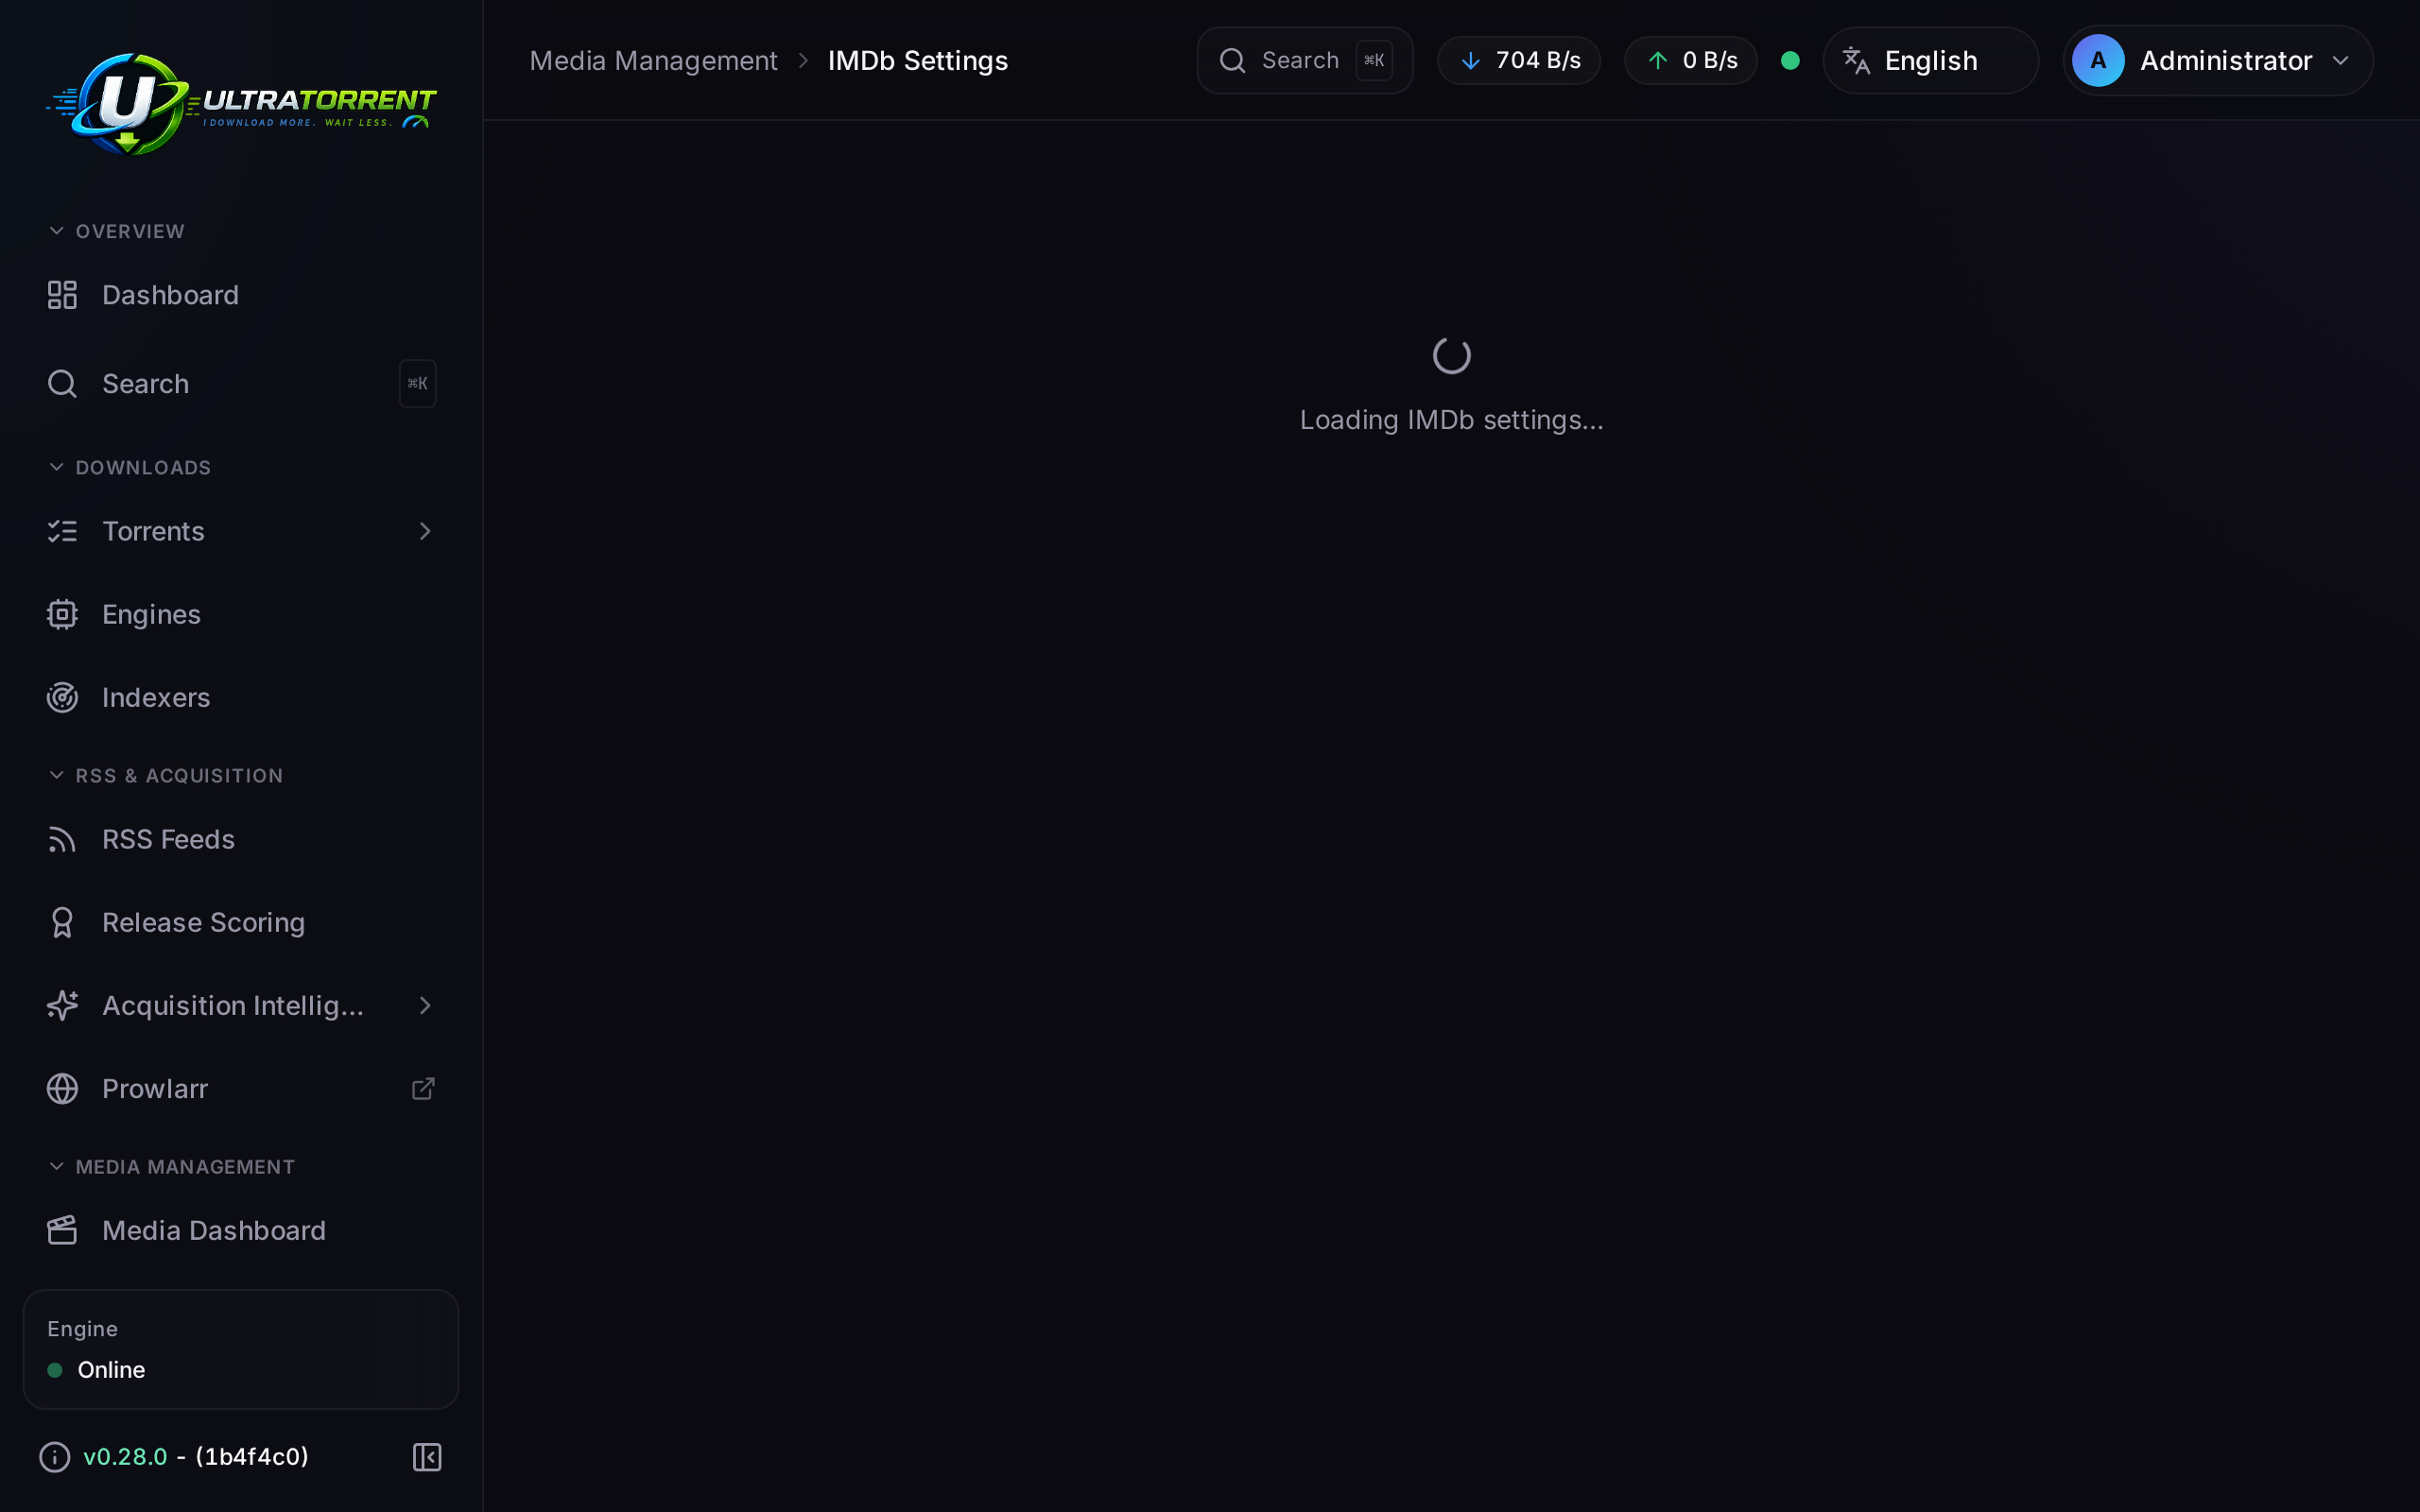Image resolution: width=2420 pixels, height=1512 pixels.
Task: Collapse the sidebar panel
Action: coord(427,1457)
